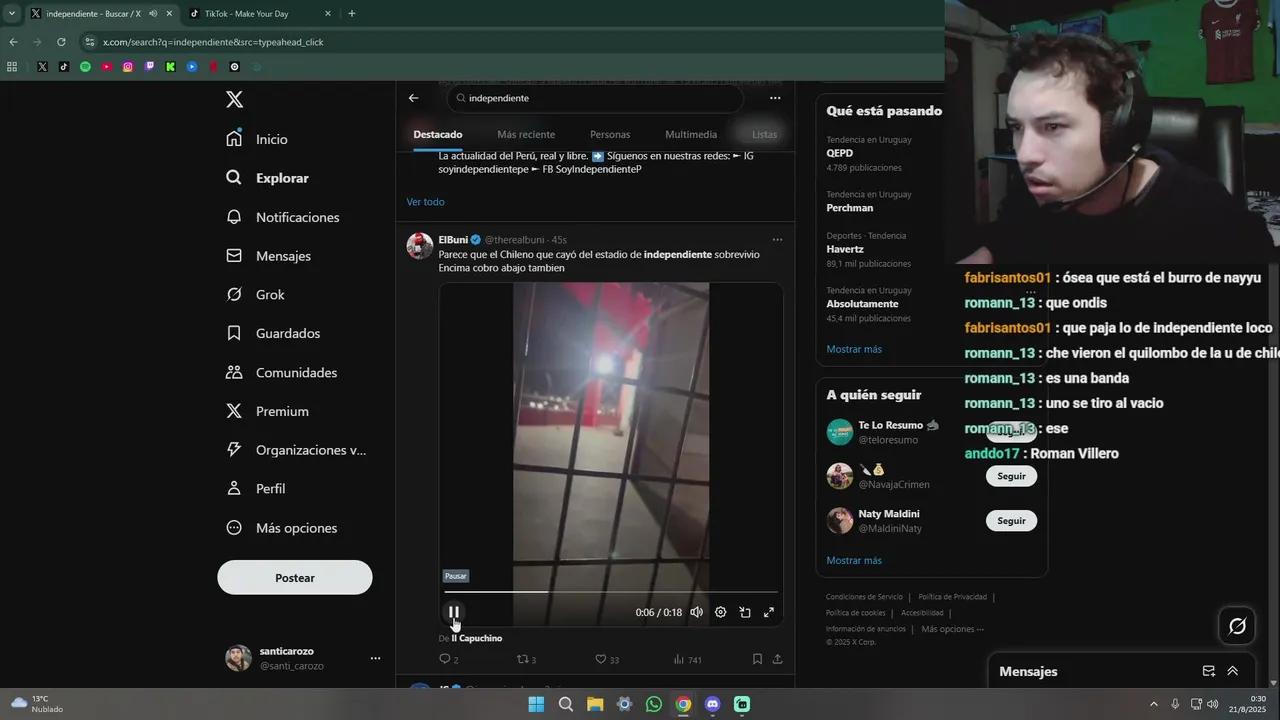Share ElBuni's post

point(777,659)
